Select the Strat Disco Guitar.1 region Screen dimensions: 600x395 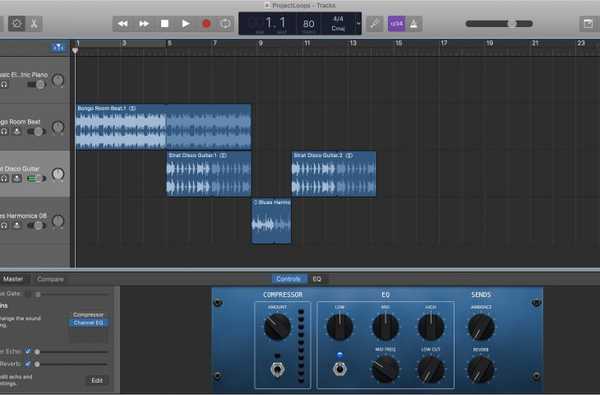tap(209, 174)
